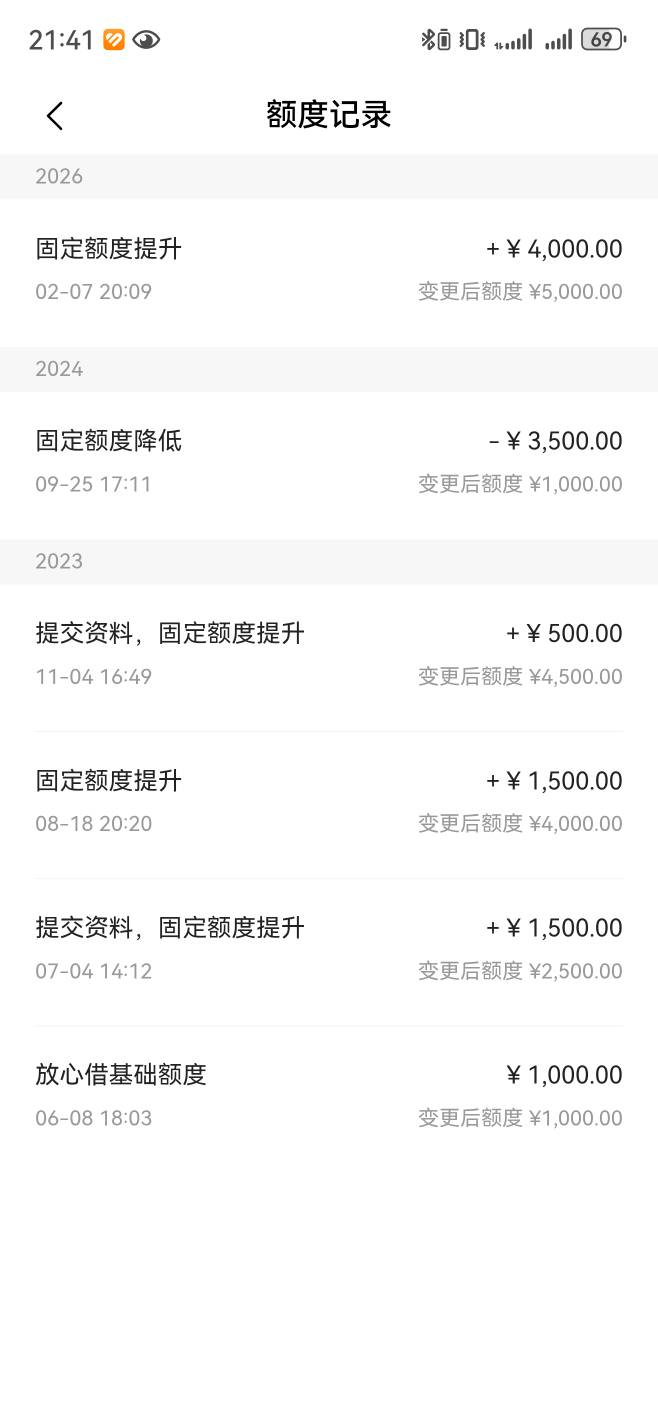
Task: Open the 11-04 提交资料 record
Action: (x=329, y=654)
